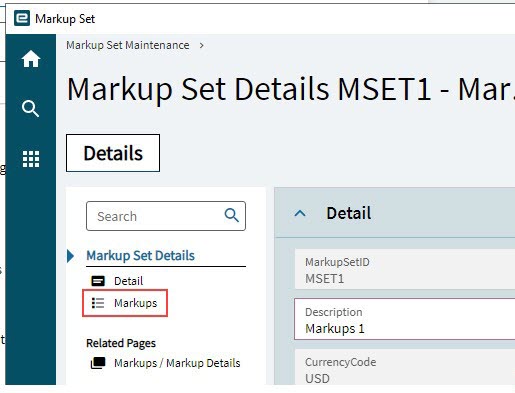Expand breadcrumb arrow after Markup Set Maintenance
The width and height of the screenshot is (515, 393).
pyautogui.click(x=201, y=45)
